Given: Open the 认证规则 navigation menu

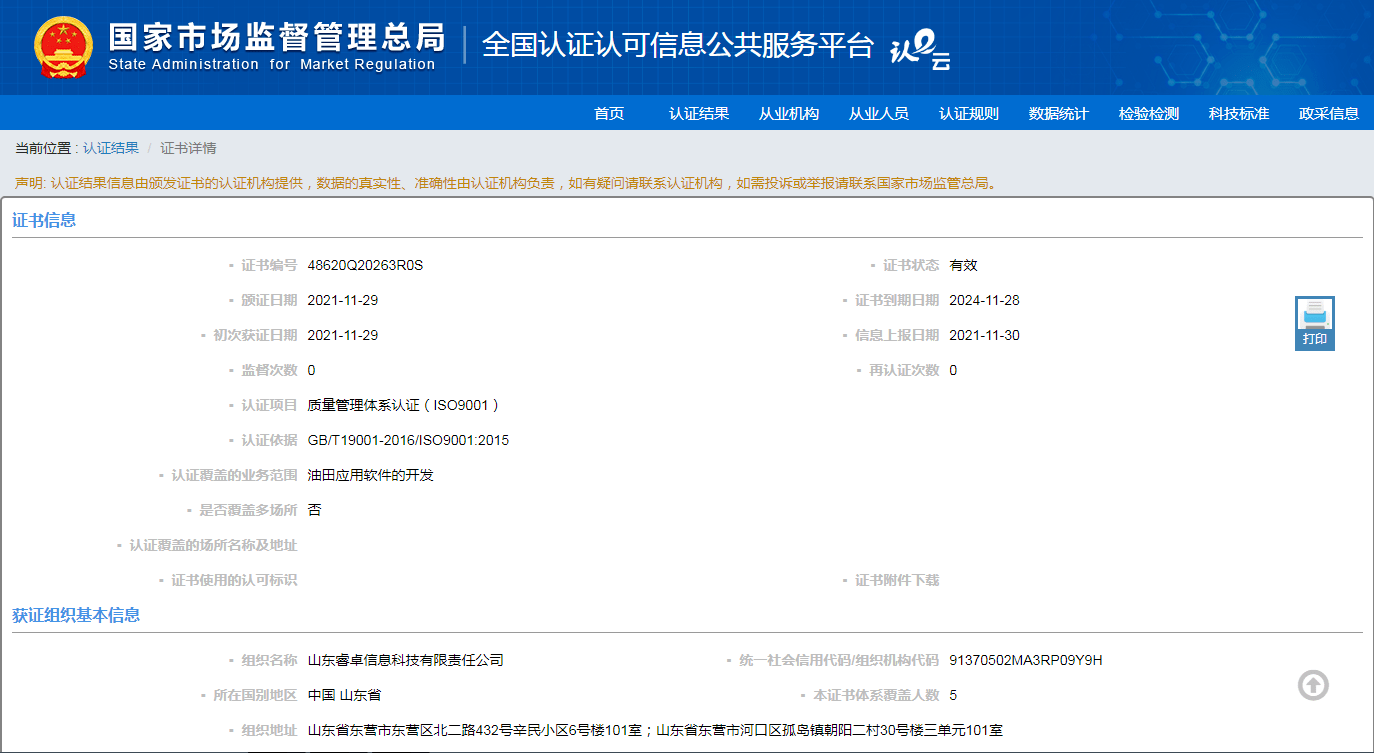Looking at the screenshot, I should coord(968,113).
